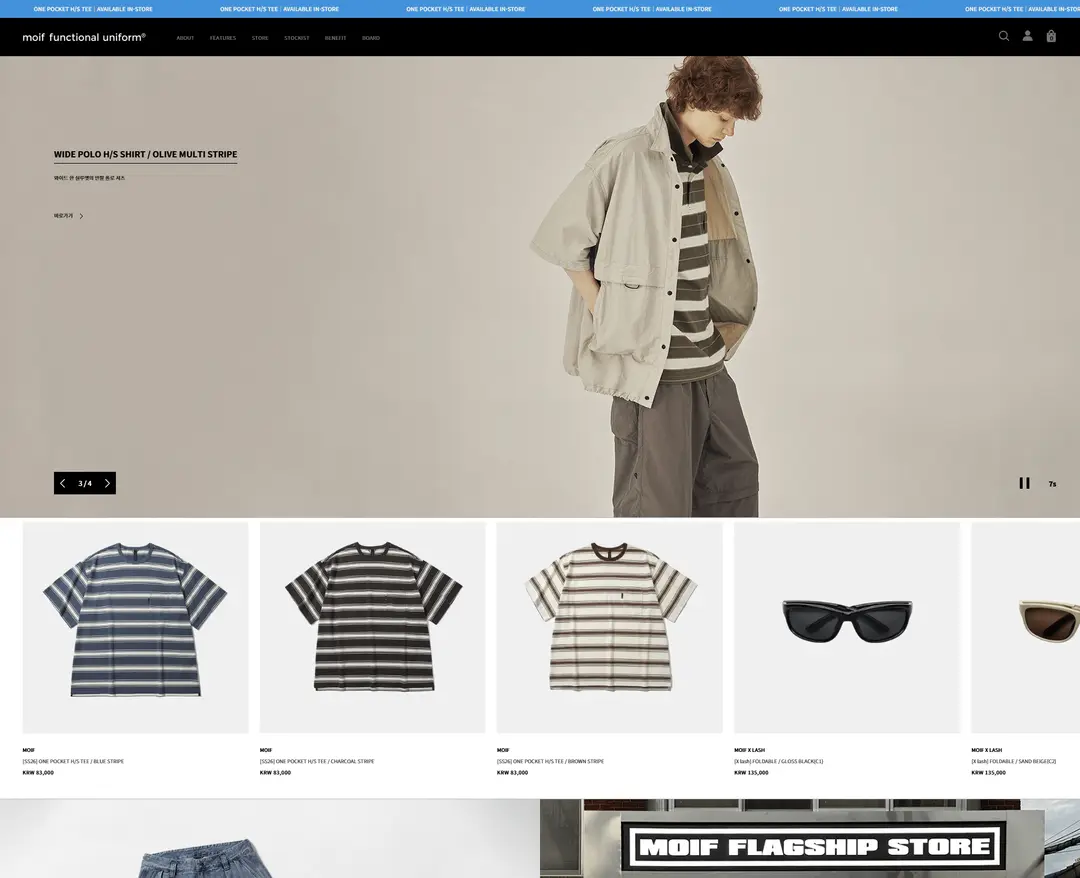Open Blue Stripe tee product image
Screen dimensions: 1080x878
tap(136, 627)
